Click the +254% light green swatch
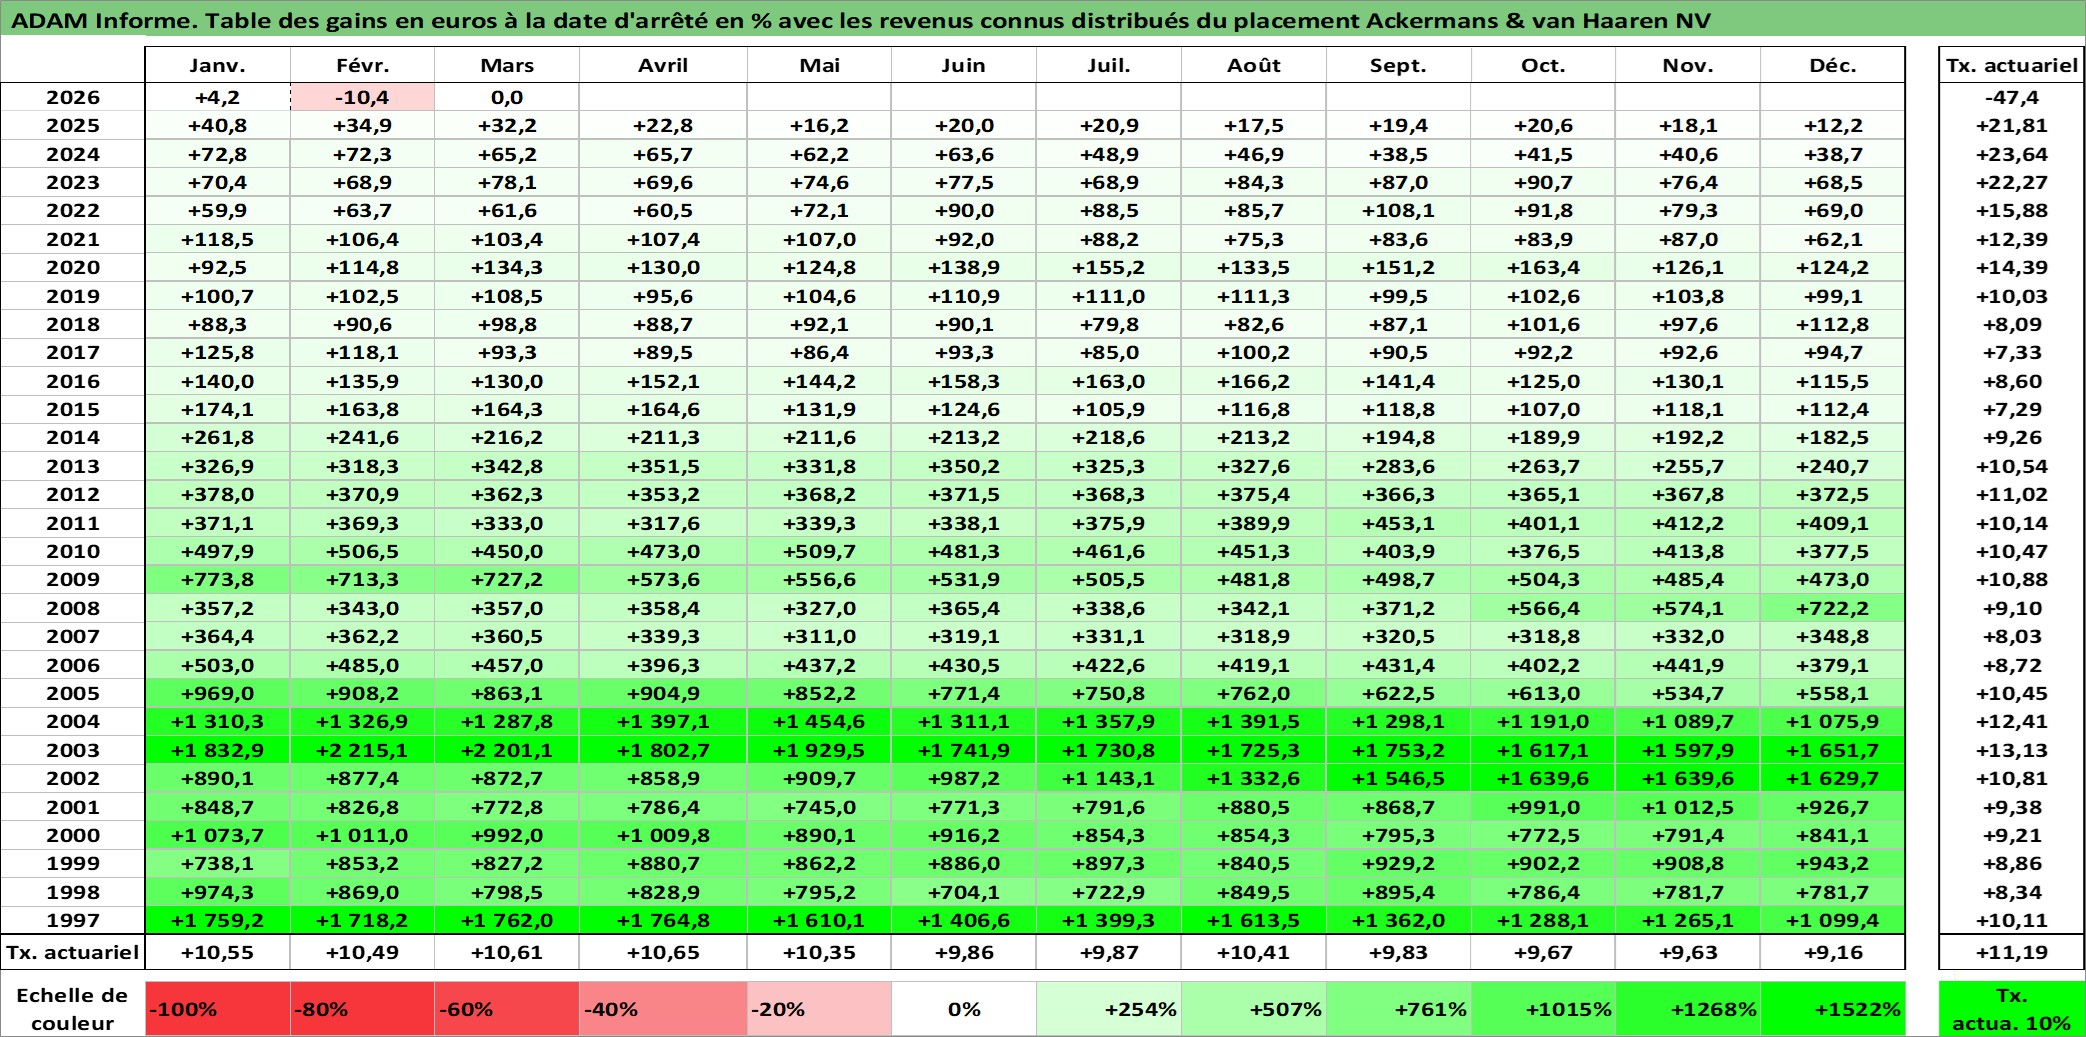2086x1037 pixels. tap(1109, 1009)
